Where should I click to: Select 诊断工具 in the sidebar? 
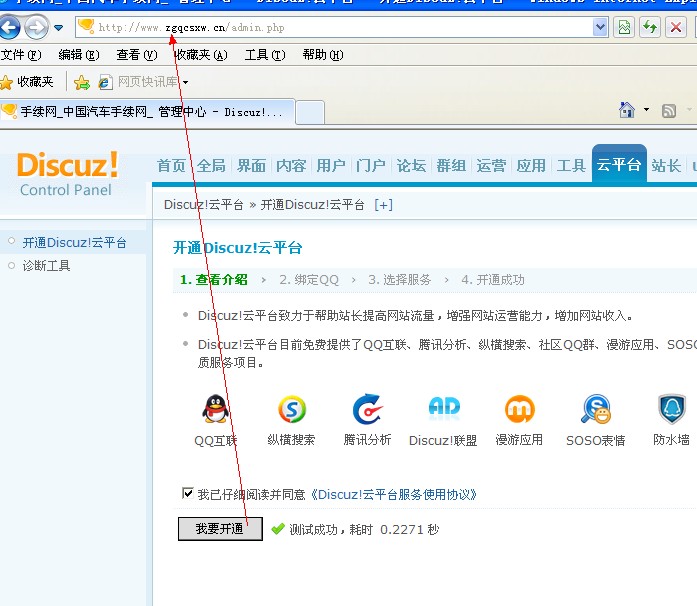[46, 266]
